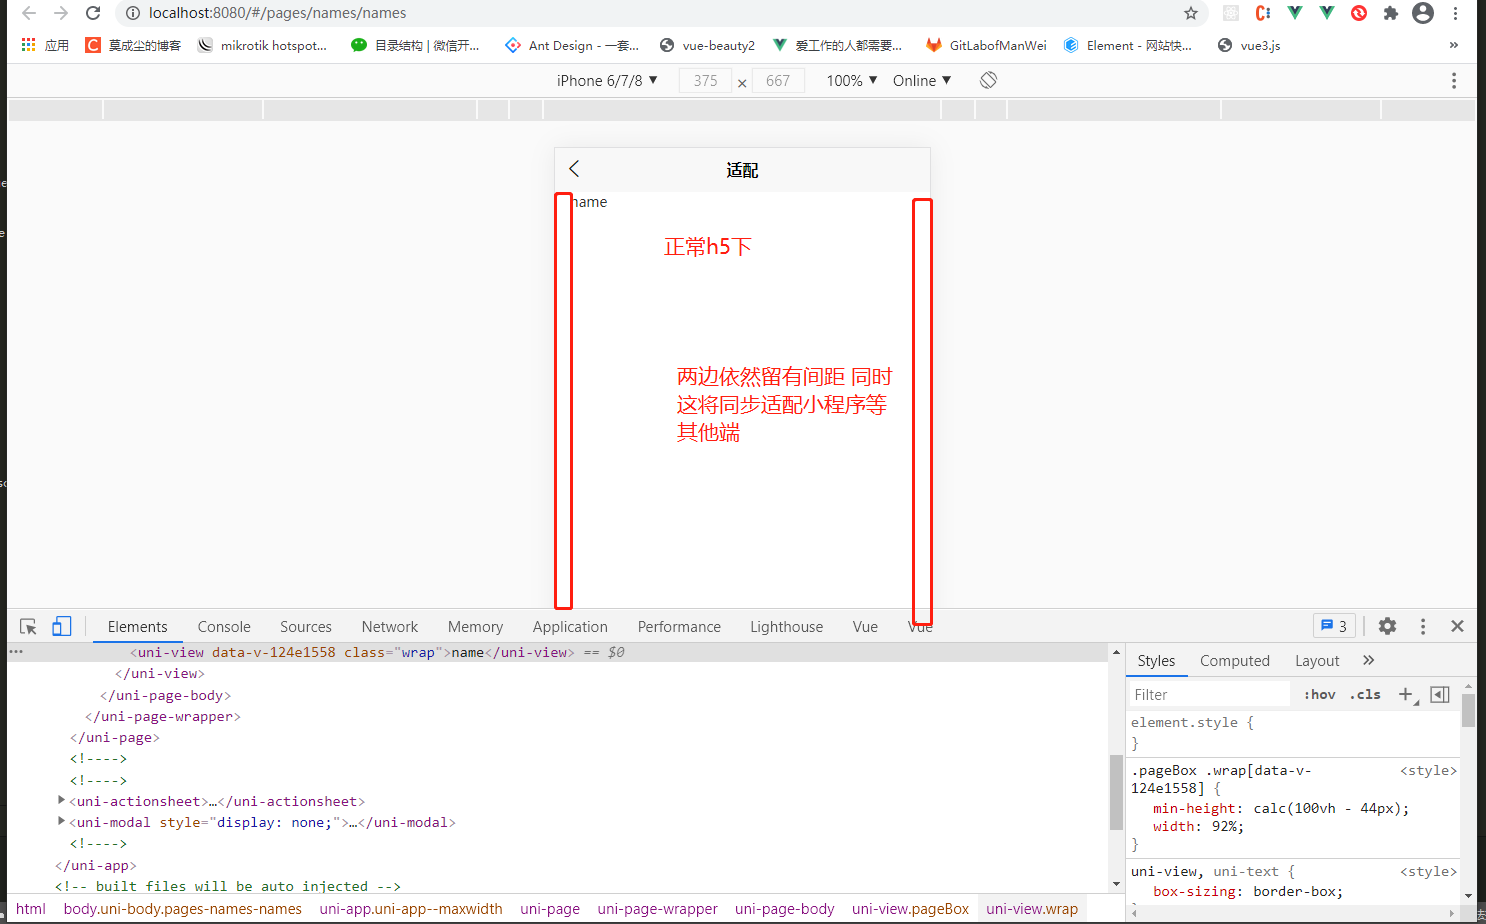The height and width of the screenshot is (924, 1486).
Task: Click the viewport width field showing 375
Action: coord(705,81)
